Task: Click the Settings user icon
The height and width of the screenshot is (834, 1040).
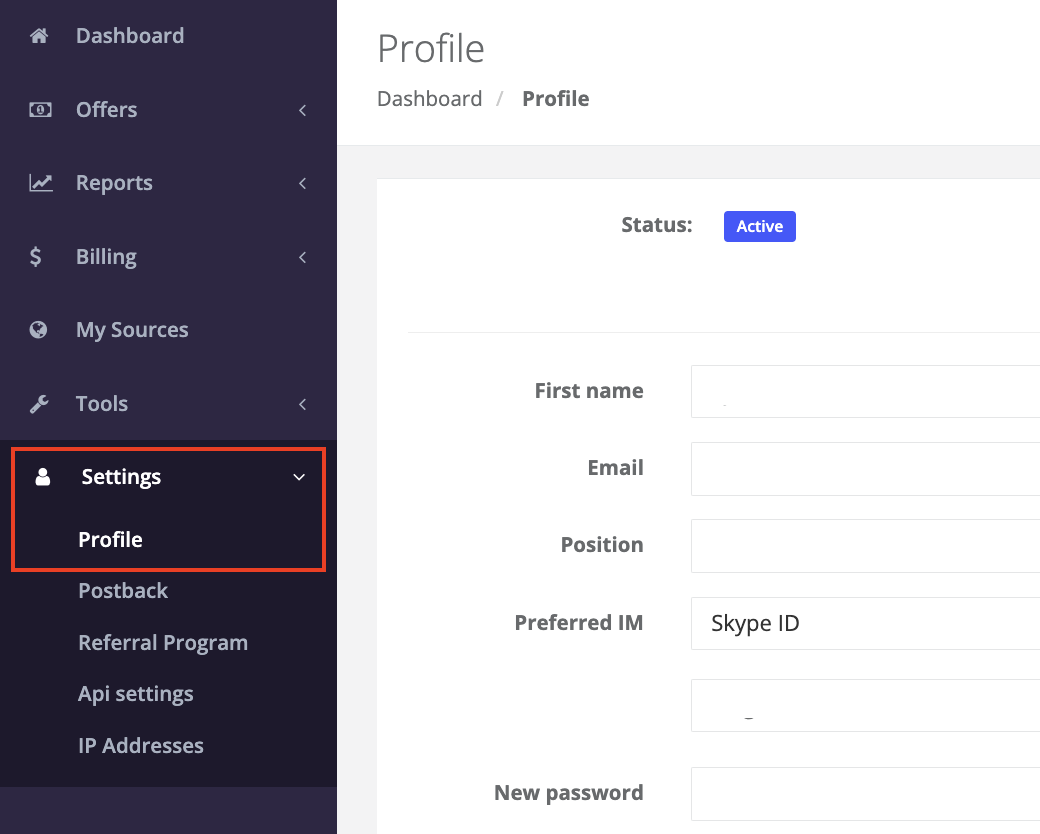Action: (x=42, y=476)
